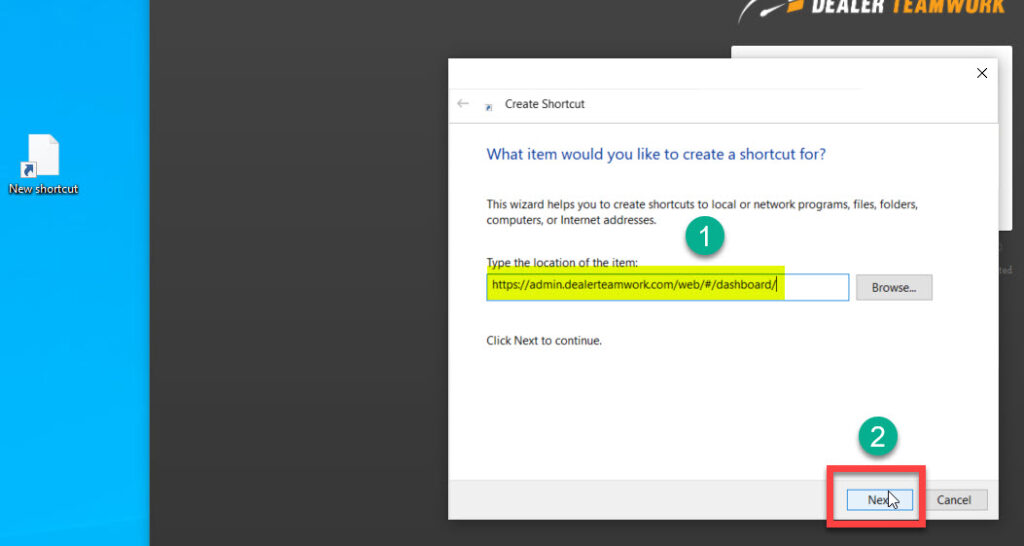Viewport: 1024px width, 546px height.
Task: Click the Create Shortcut title text
Action: [545, 104]
